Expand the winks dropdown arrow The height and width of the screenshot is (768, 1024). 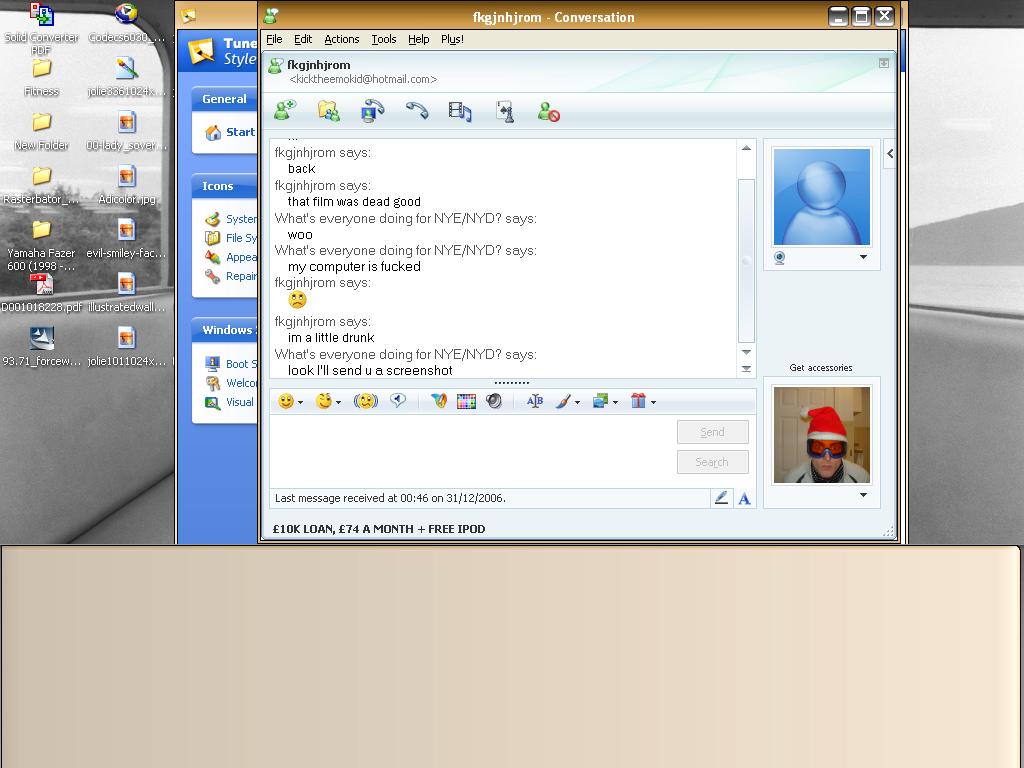pyautogui.click(x=338, y=402)
